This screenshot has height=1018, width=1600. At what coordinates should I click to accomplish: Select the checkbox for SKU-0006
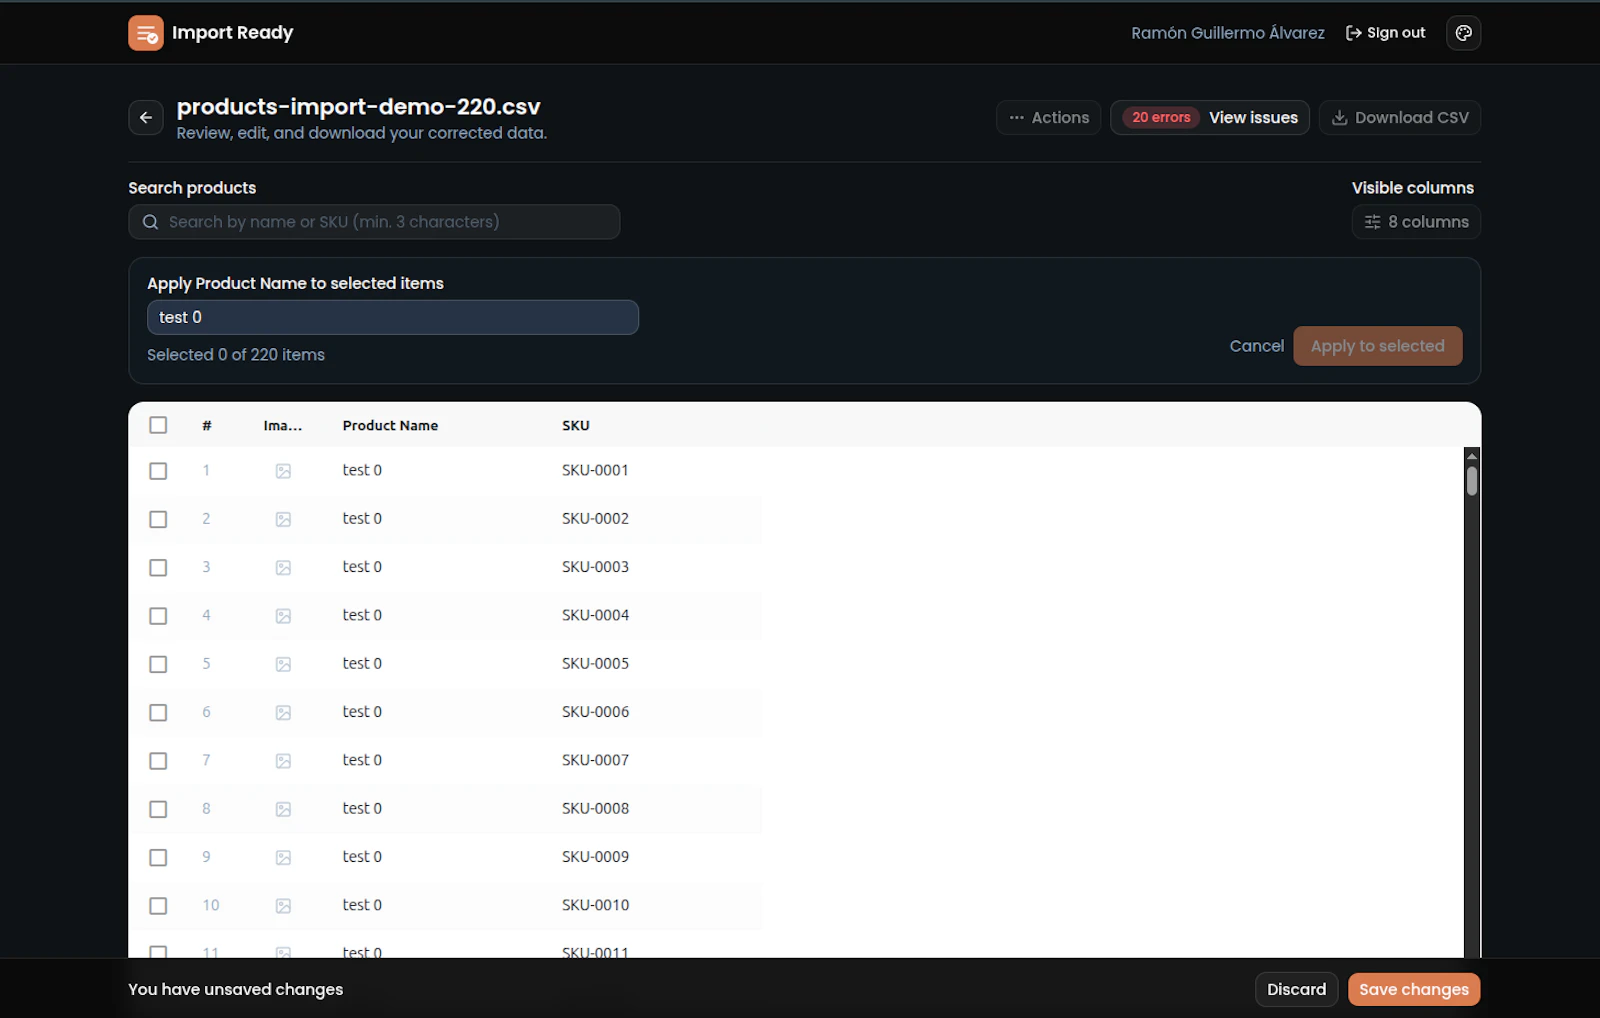click(x=158, y=712)
